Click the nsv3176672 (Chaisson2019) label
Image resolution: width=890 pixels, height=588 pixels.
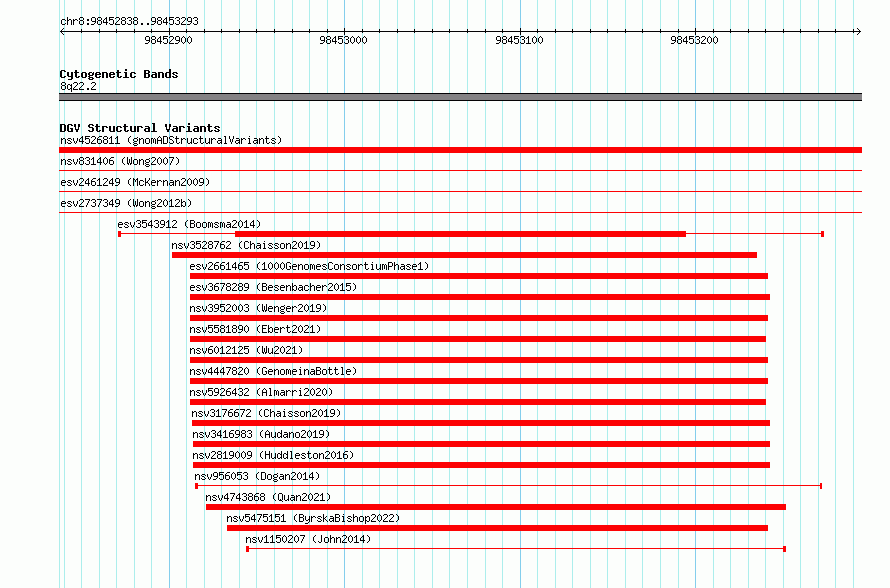(266, 413)
